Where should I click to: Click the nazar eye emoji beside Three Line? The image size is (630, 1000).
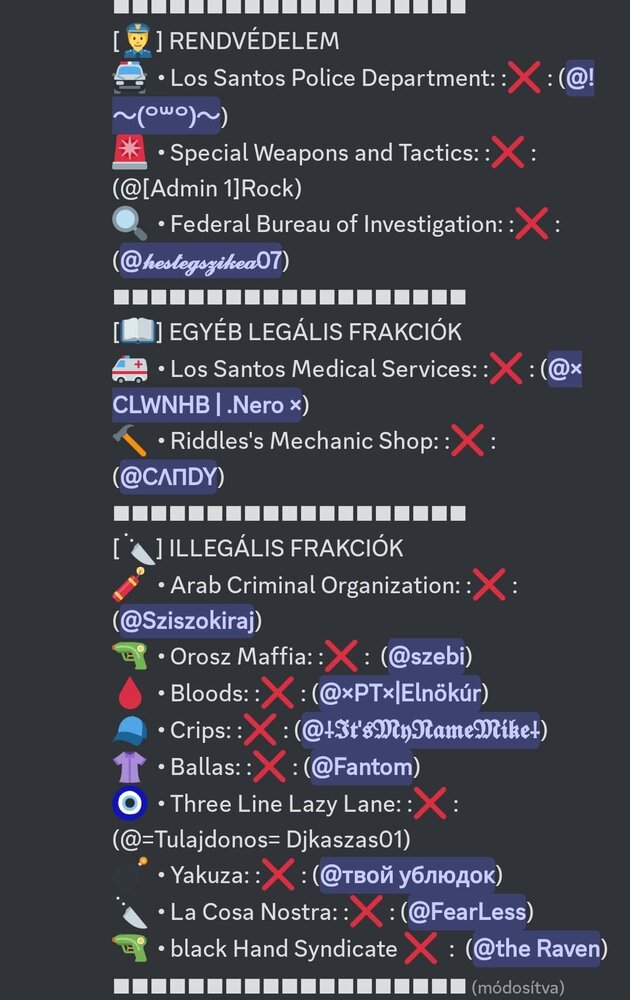point(129,804)
